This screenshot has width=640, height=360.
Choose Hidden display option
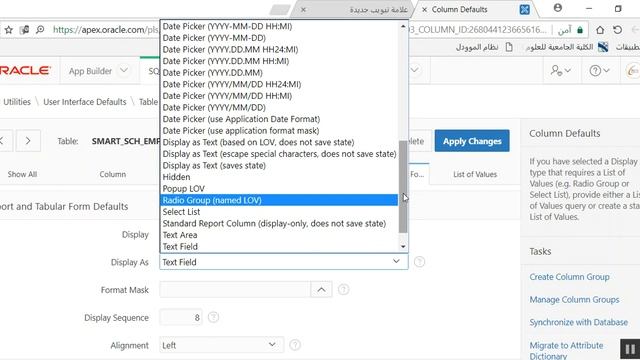(x=279, y=177)
